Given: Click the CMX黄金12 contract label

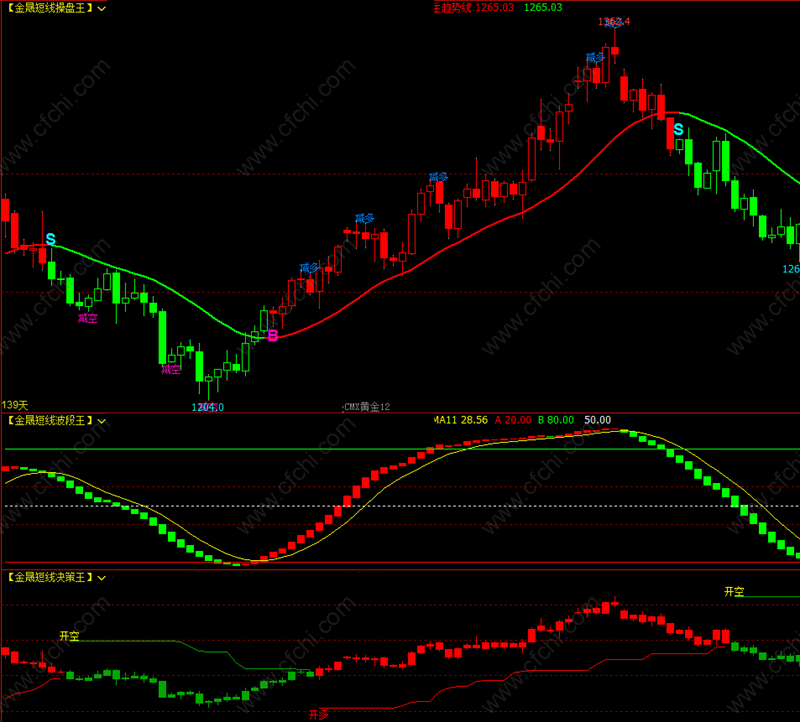Looking at the screenshot, I should [x=367, y=407].
